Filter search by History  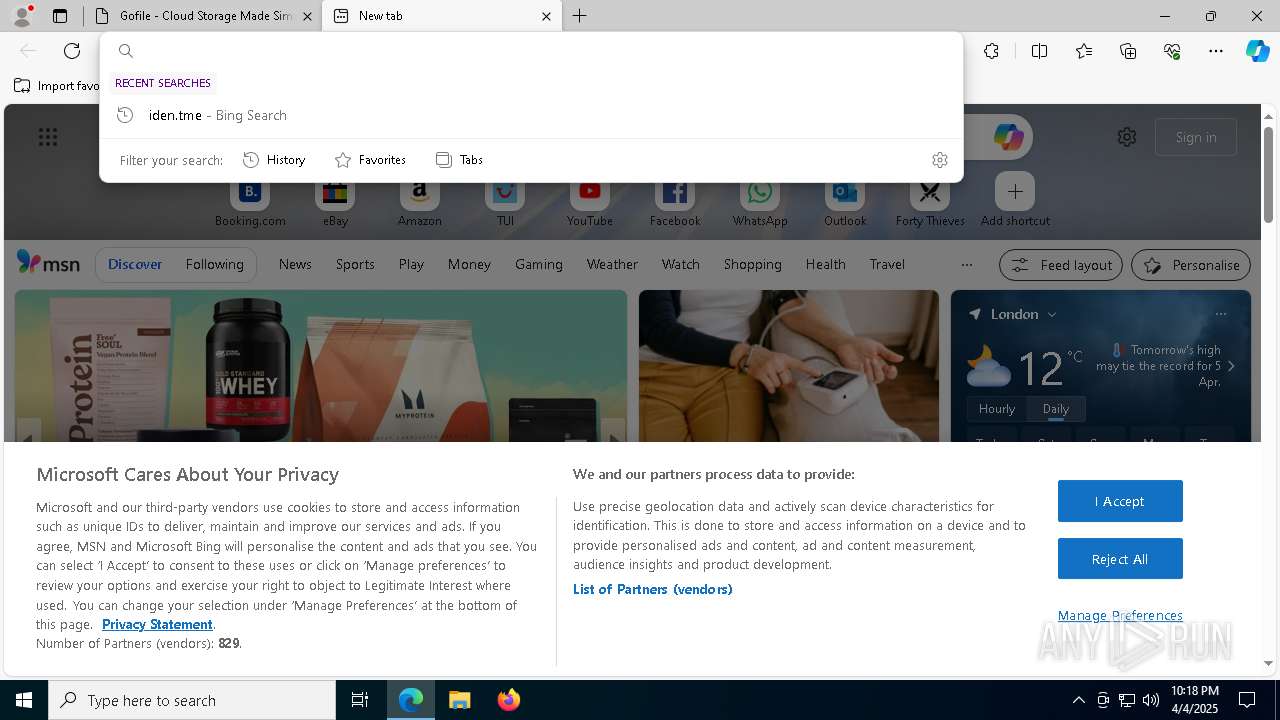(274, 160)
